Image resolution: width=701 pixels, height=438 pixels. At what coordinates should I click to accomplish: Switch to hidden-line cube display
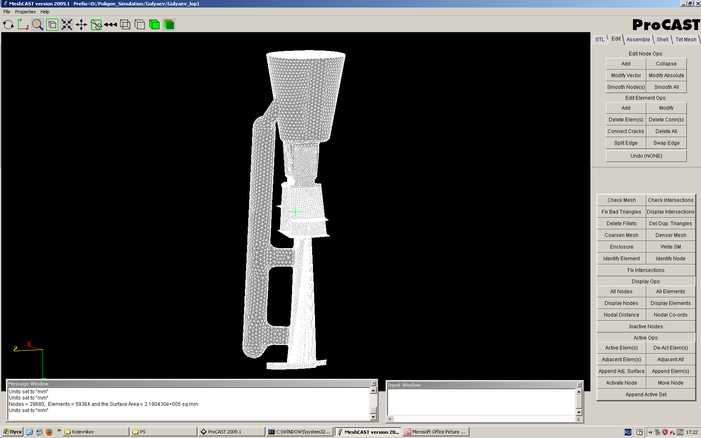tap(140, 25)
